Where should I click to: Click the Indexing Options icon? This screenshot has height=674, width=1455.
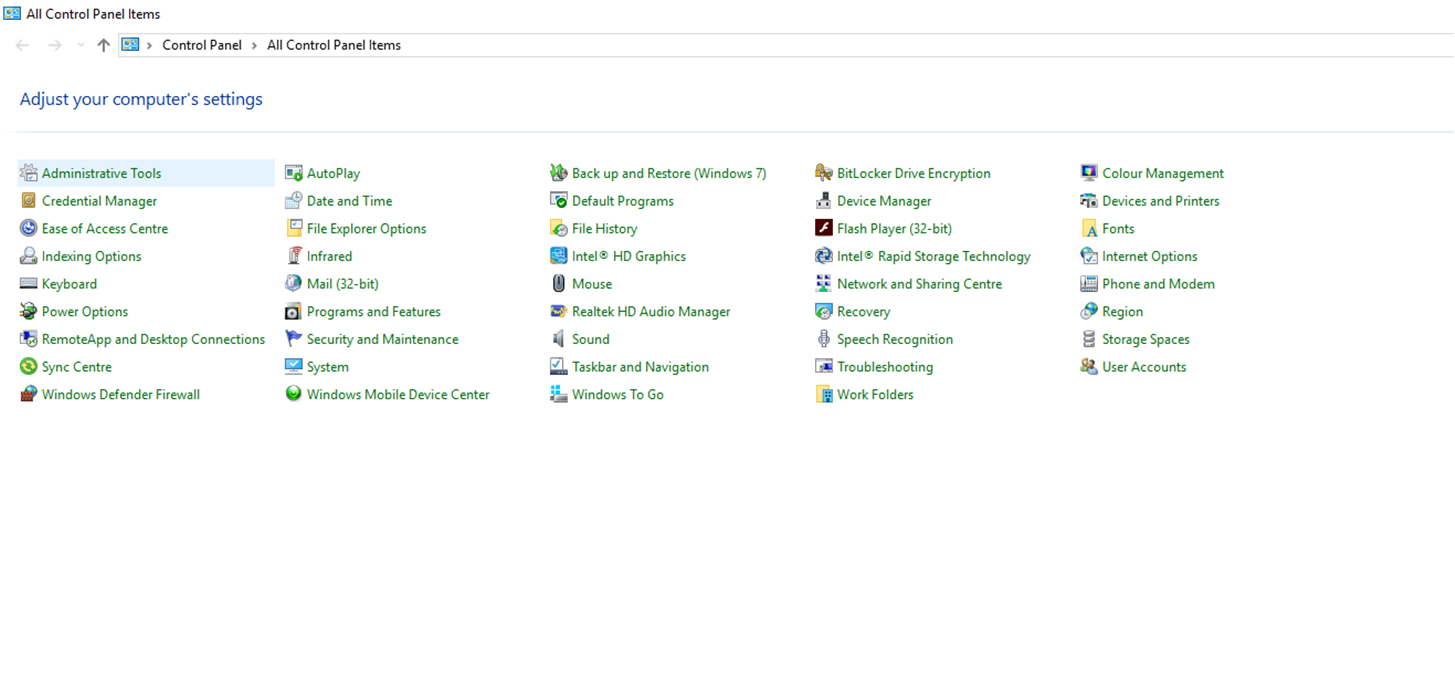click(29, 256)
